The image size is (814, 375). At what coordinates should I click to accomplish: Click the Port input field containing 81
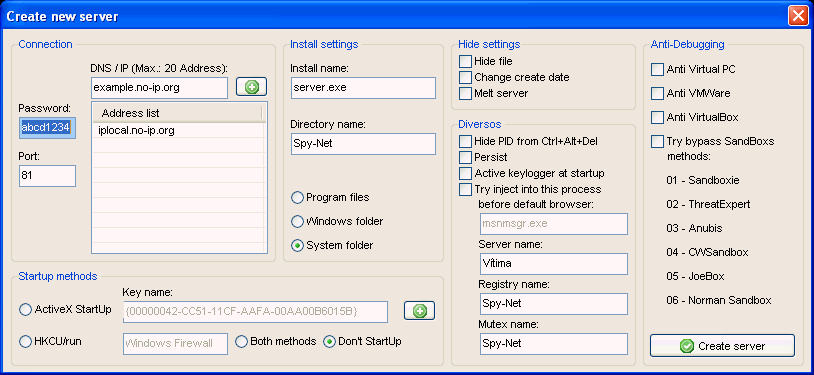(x=47, y=176)
